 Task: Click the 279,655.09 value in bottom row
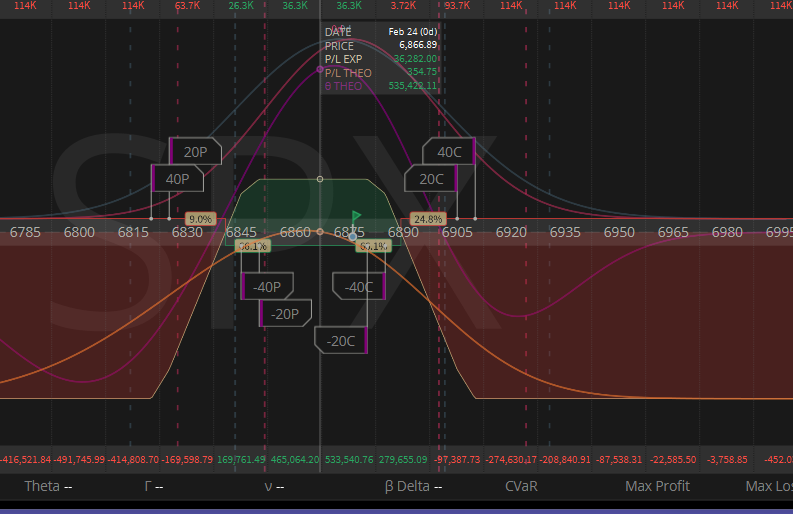coord(403,460)
